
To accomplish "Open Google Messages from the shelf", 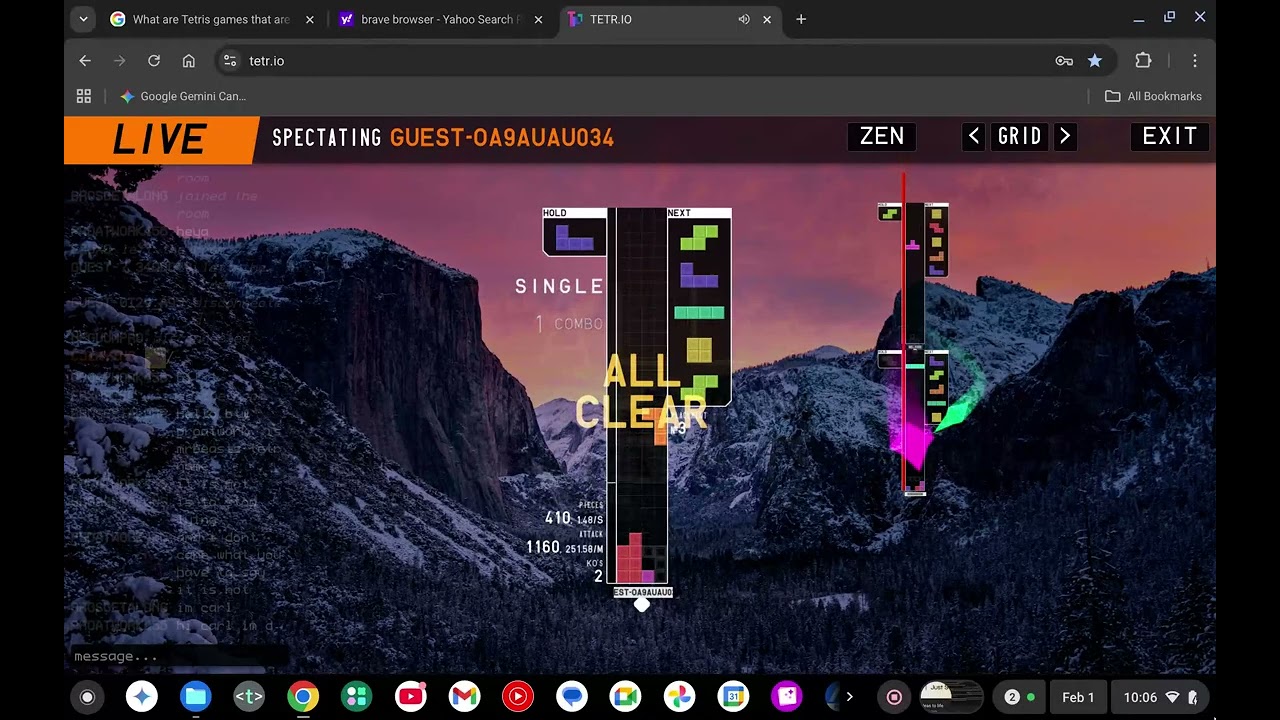I will coord(572,697).
